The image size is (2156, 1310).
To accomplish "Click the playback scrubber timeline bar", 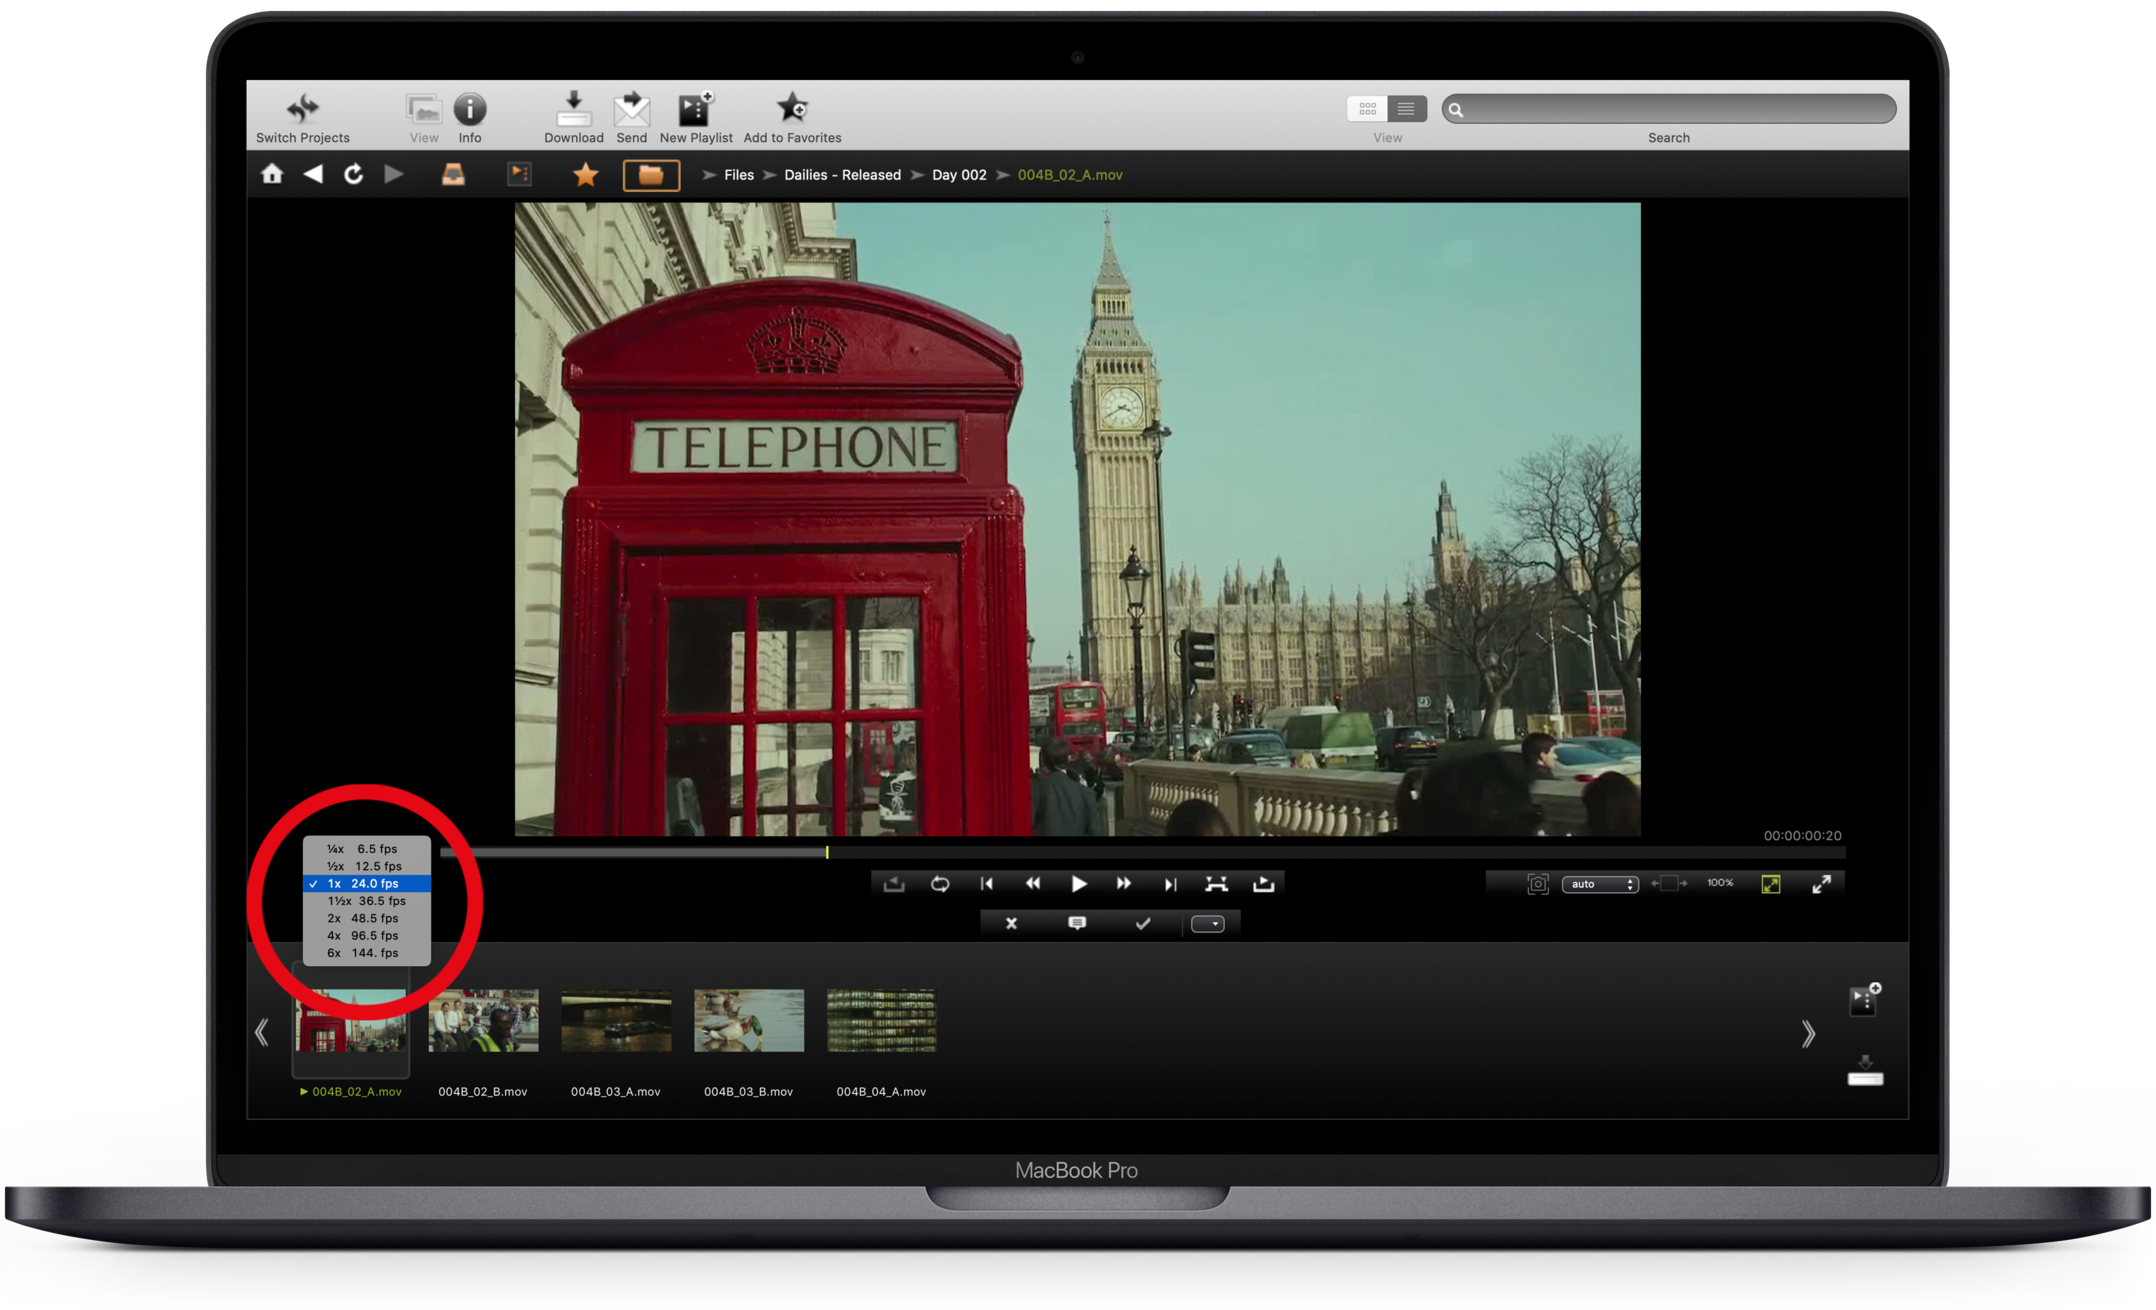I will pyautogui.click(x=1140, y=853).
